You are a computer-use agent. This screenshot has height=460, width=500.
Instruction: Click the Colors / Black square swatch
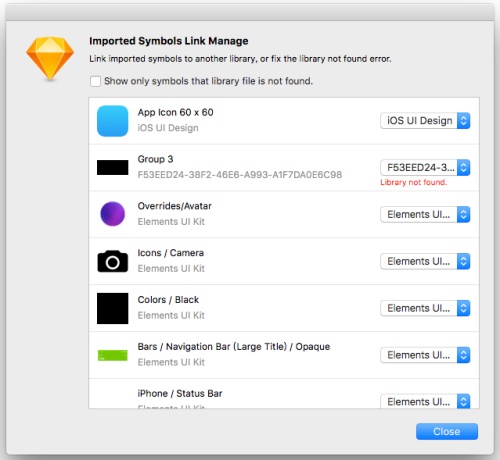(113, 308)
